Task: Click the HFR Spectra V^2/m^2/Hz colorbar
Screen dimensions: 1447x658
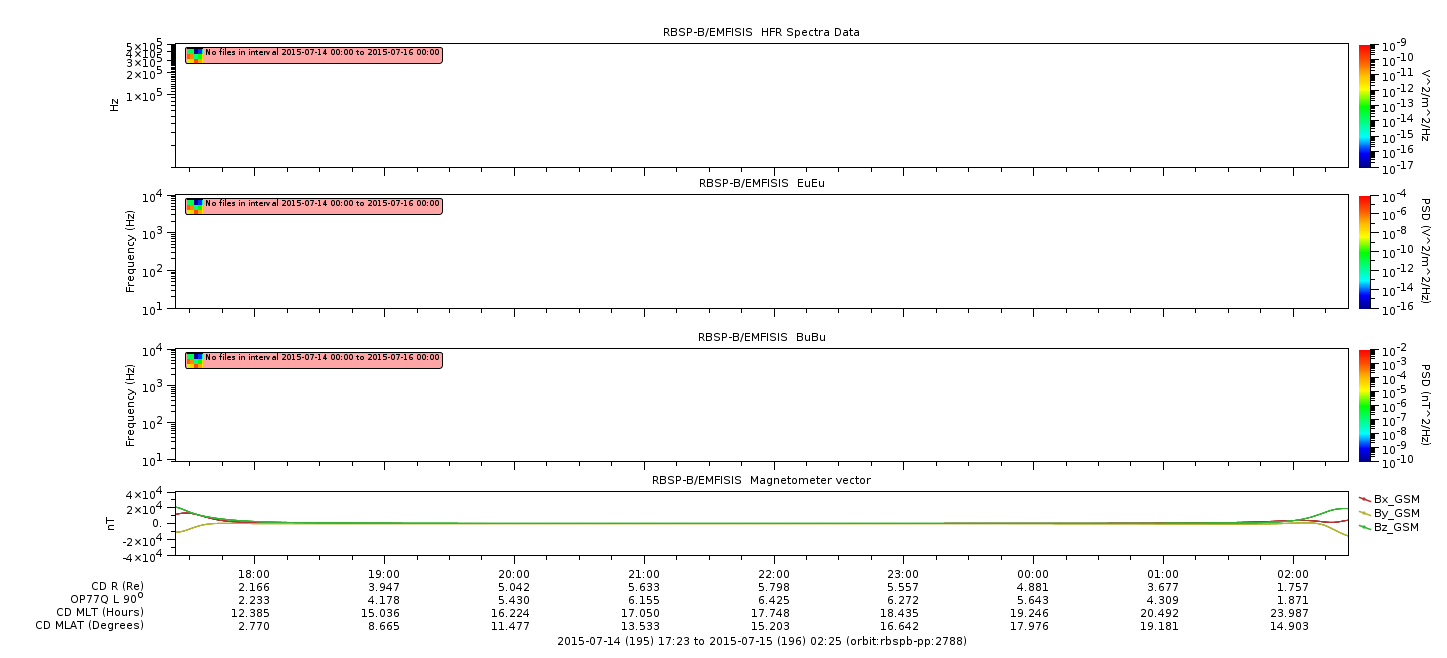Action: click(1366, 105)
